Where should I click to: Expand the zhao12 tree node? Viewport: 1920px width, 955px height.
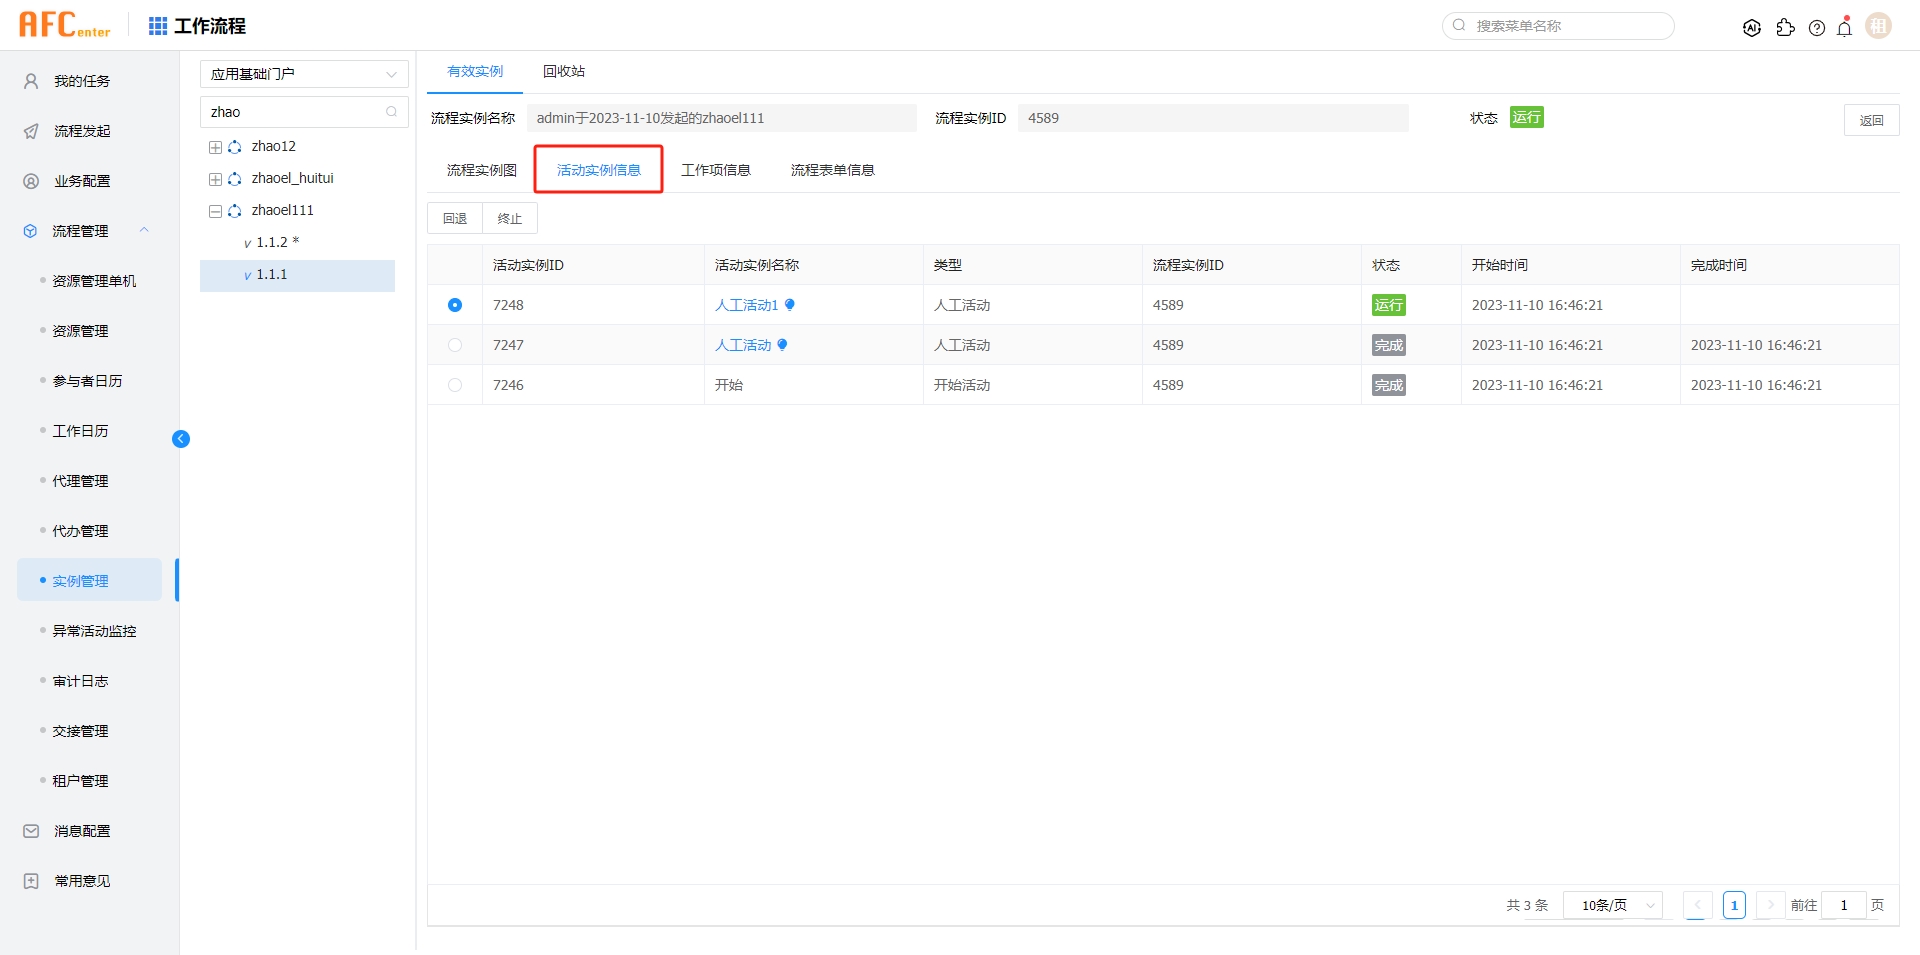pos(214,146)
